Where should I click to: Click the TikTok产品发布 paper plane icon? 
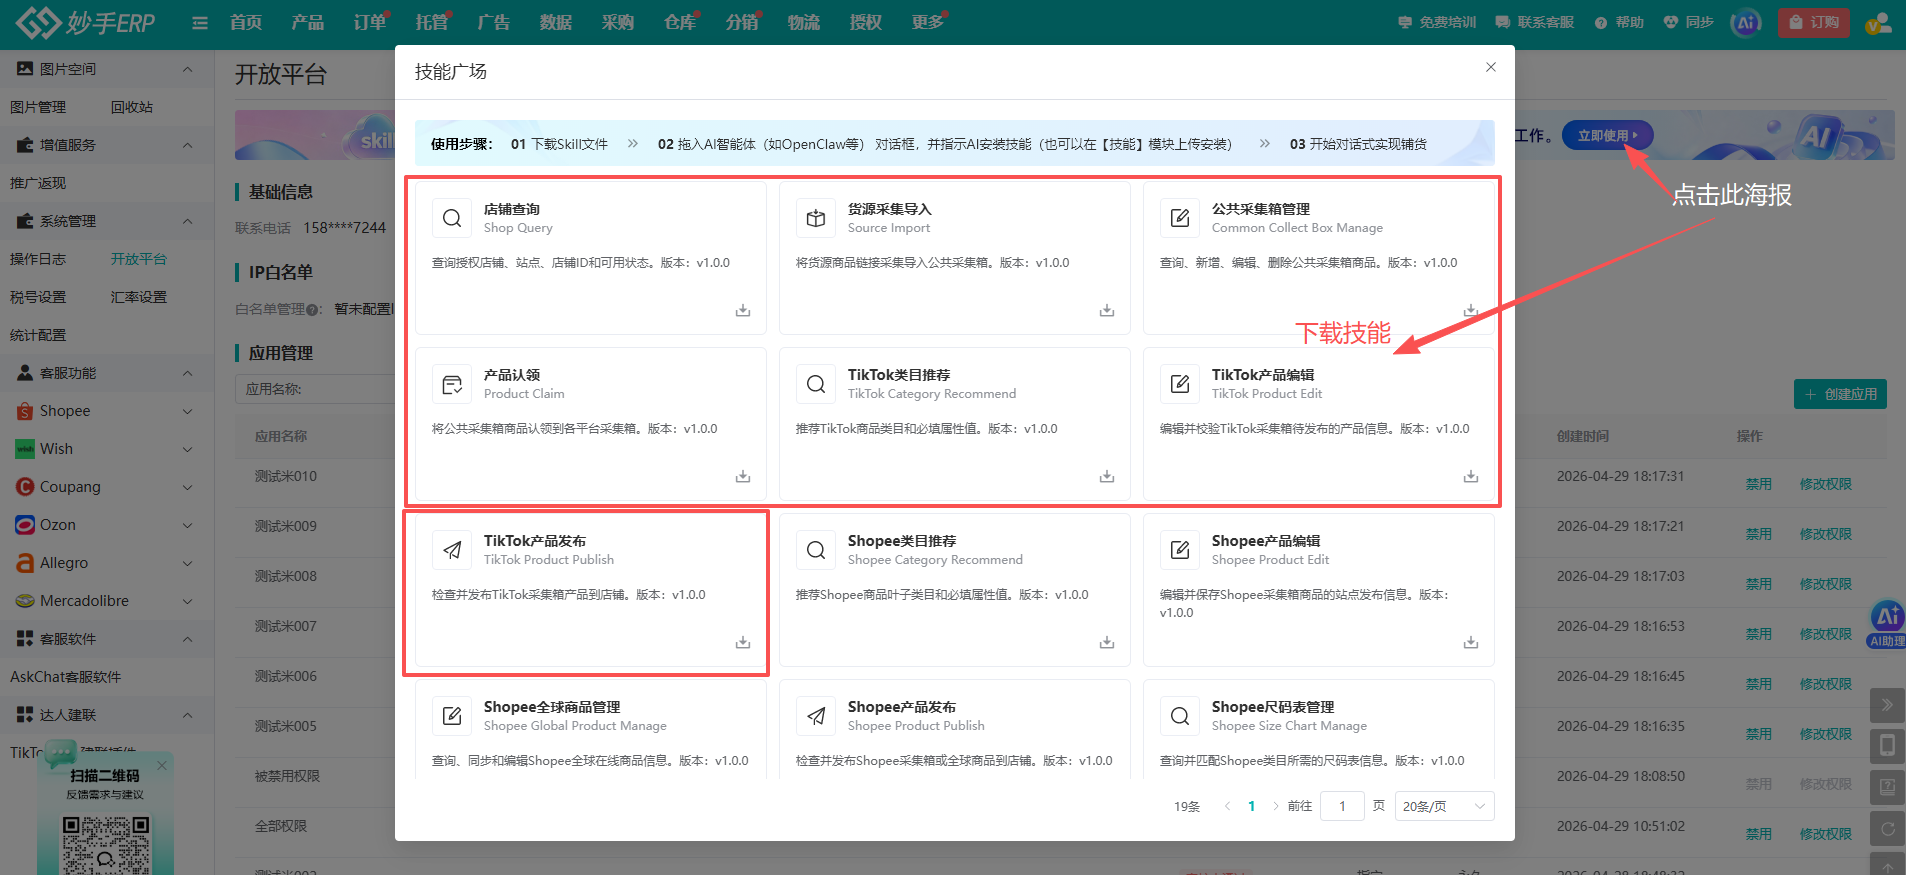pos(452,550)
